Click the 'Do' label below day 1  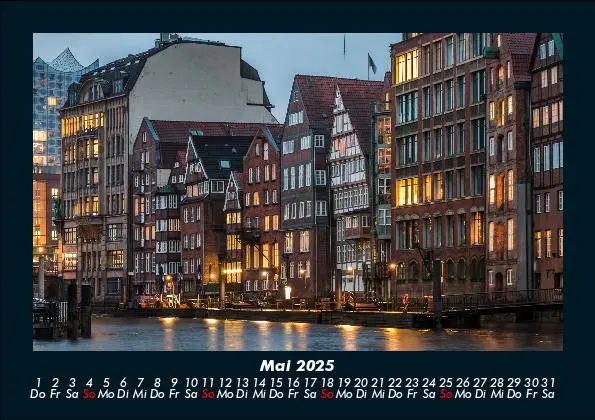(x=38, y=394)
